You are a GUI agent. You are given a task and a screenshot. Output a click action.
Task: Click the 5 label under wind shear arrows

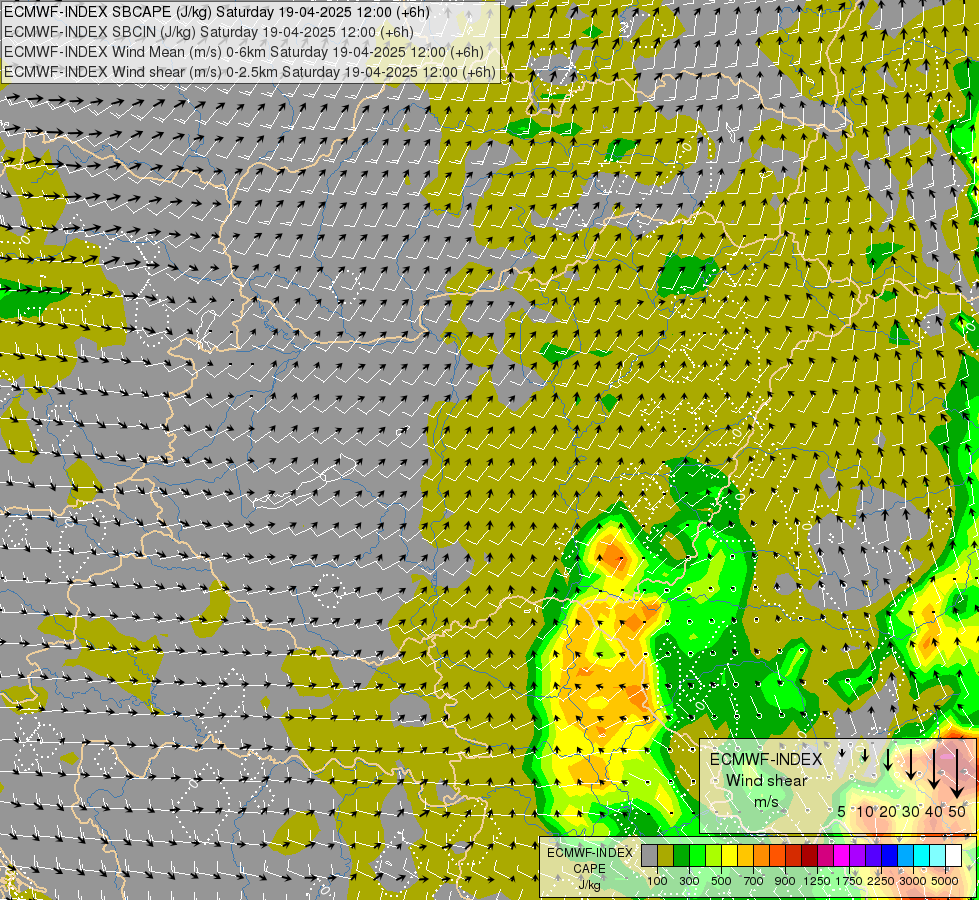point(842,811)
